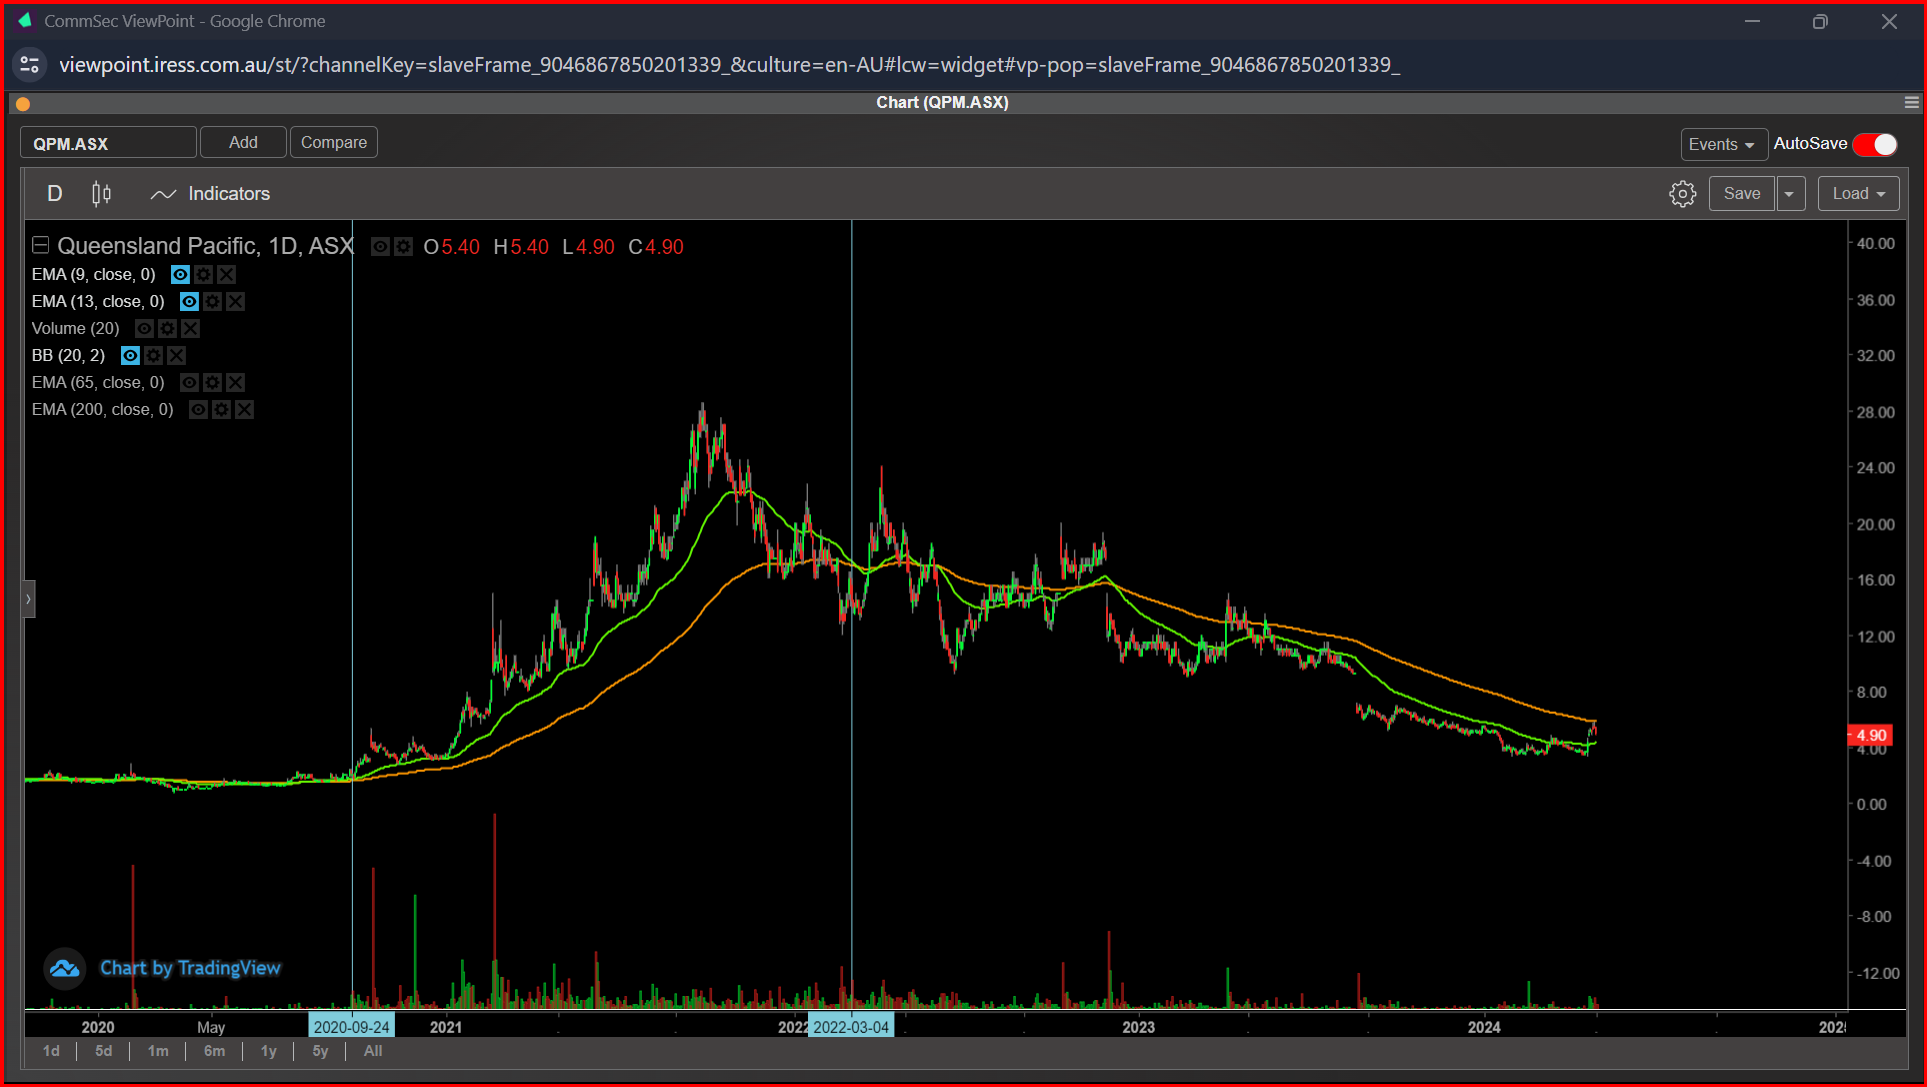The height and width of the screenshot is (1087, 1927).
Task: Remove EMA (9, close, 0) indicator
Action: [227, 274]
